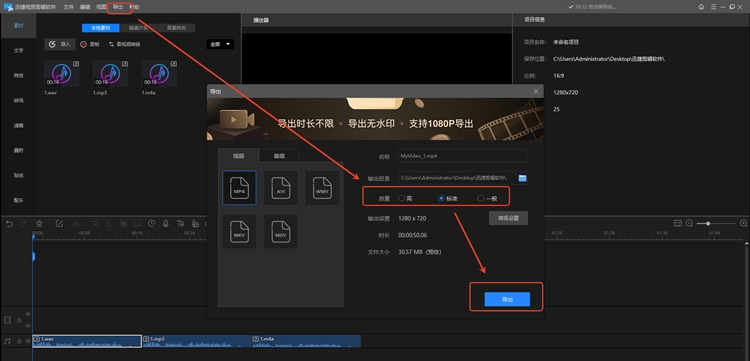Toggle the lower eye on the video track
Screen dimensions: 750x361
point(28,326)
